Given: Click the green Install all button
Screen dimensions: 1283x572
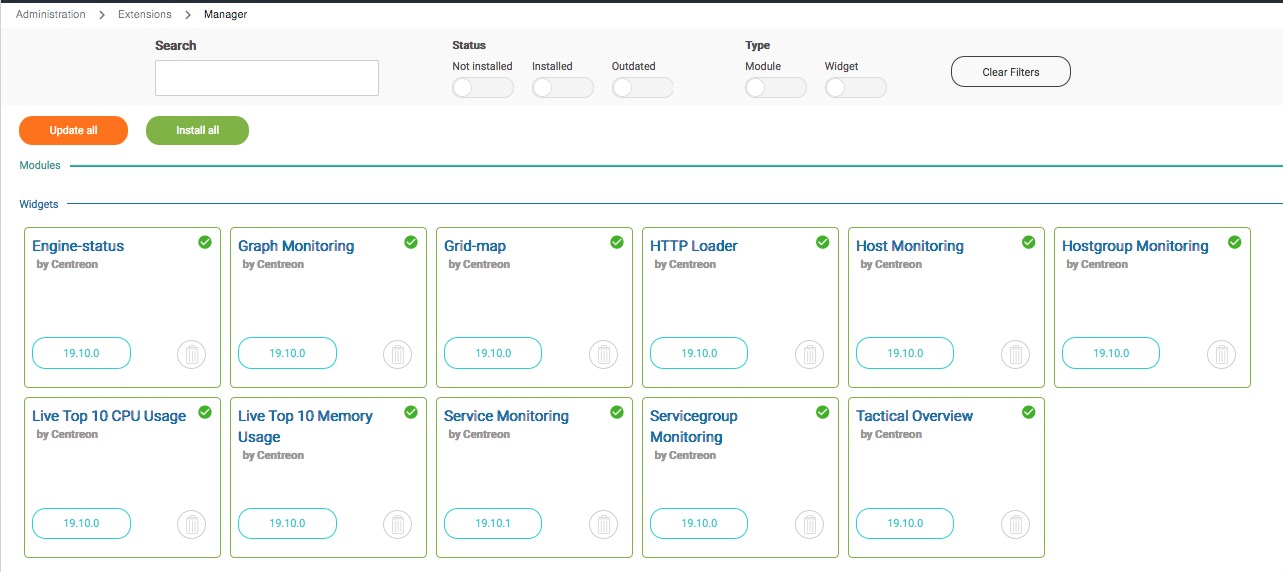Looking at the screenshot, I should click(197, 131).
